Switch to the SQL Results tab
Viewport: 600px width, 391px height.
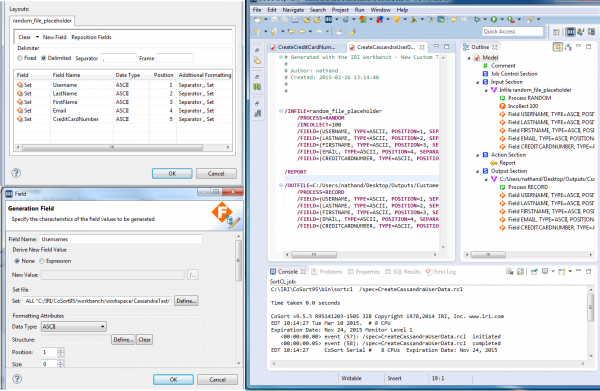point(403,272)
